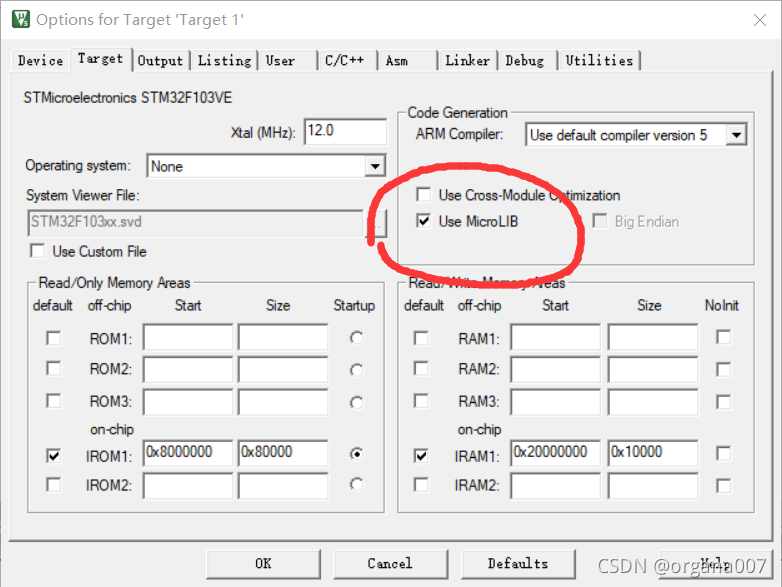The image size is (782, 587).
Task: Check the ROM2 default checkbox
Action: coord(53,369)
